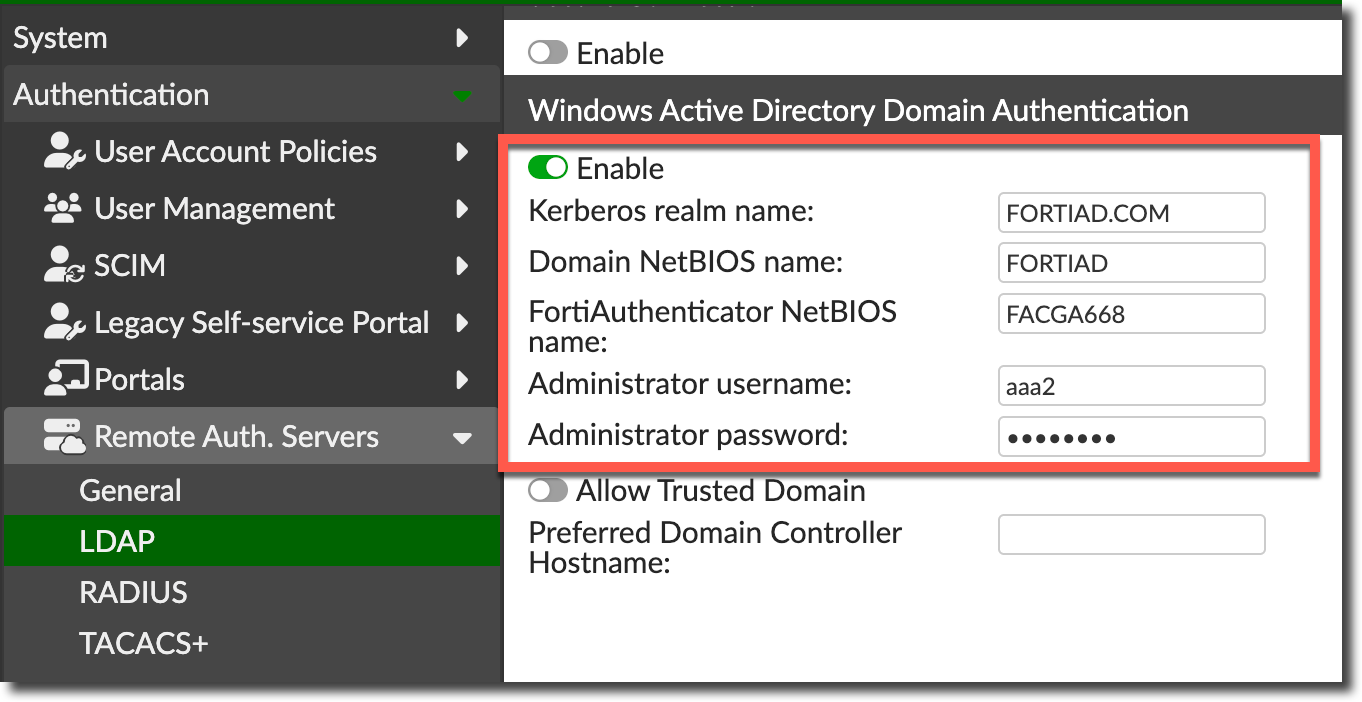This screenshot has height=702, width=1362.
Task: Click the Portals icon
Action: coord(66,380)
